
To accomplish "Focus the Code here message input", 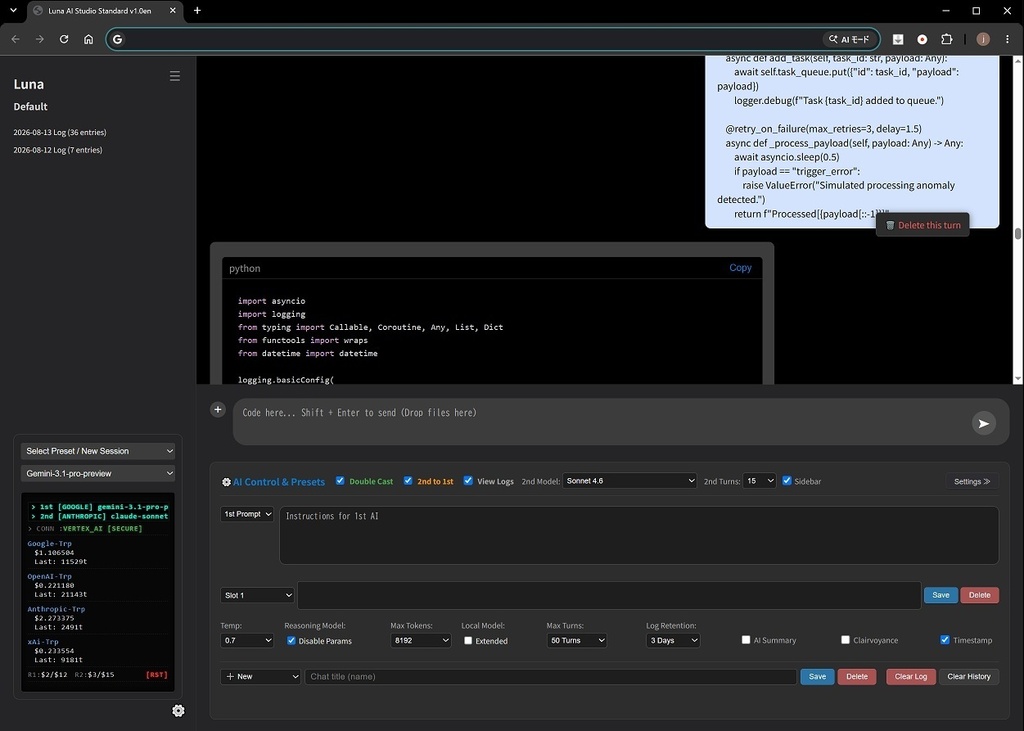I will pyautogui.click(x=601, y=421).
